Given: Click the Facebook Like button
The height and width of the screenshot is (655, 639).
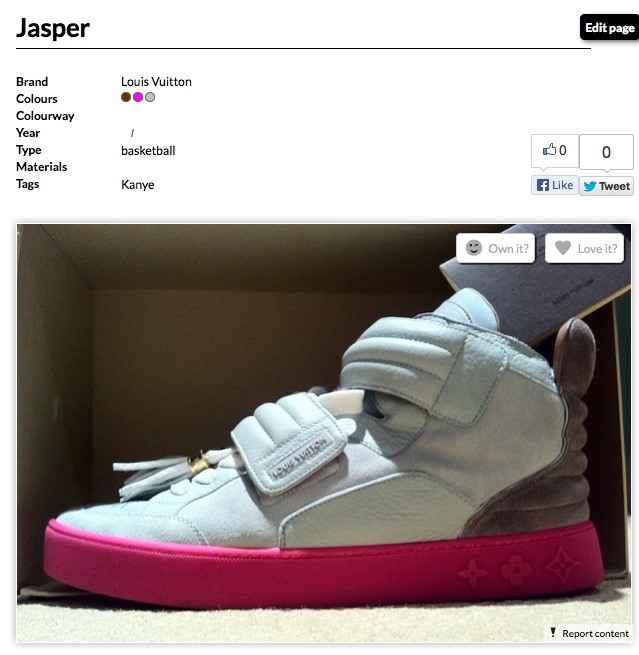Looking at the screenshot, I should click(x=555, y=185).
